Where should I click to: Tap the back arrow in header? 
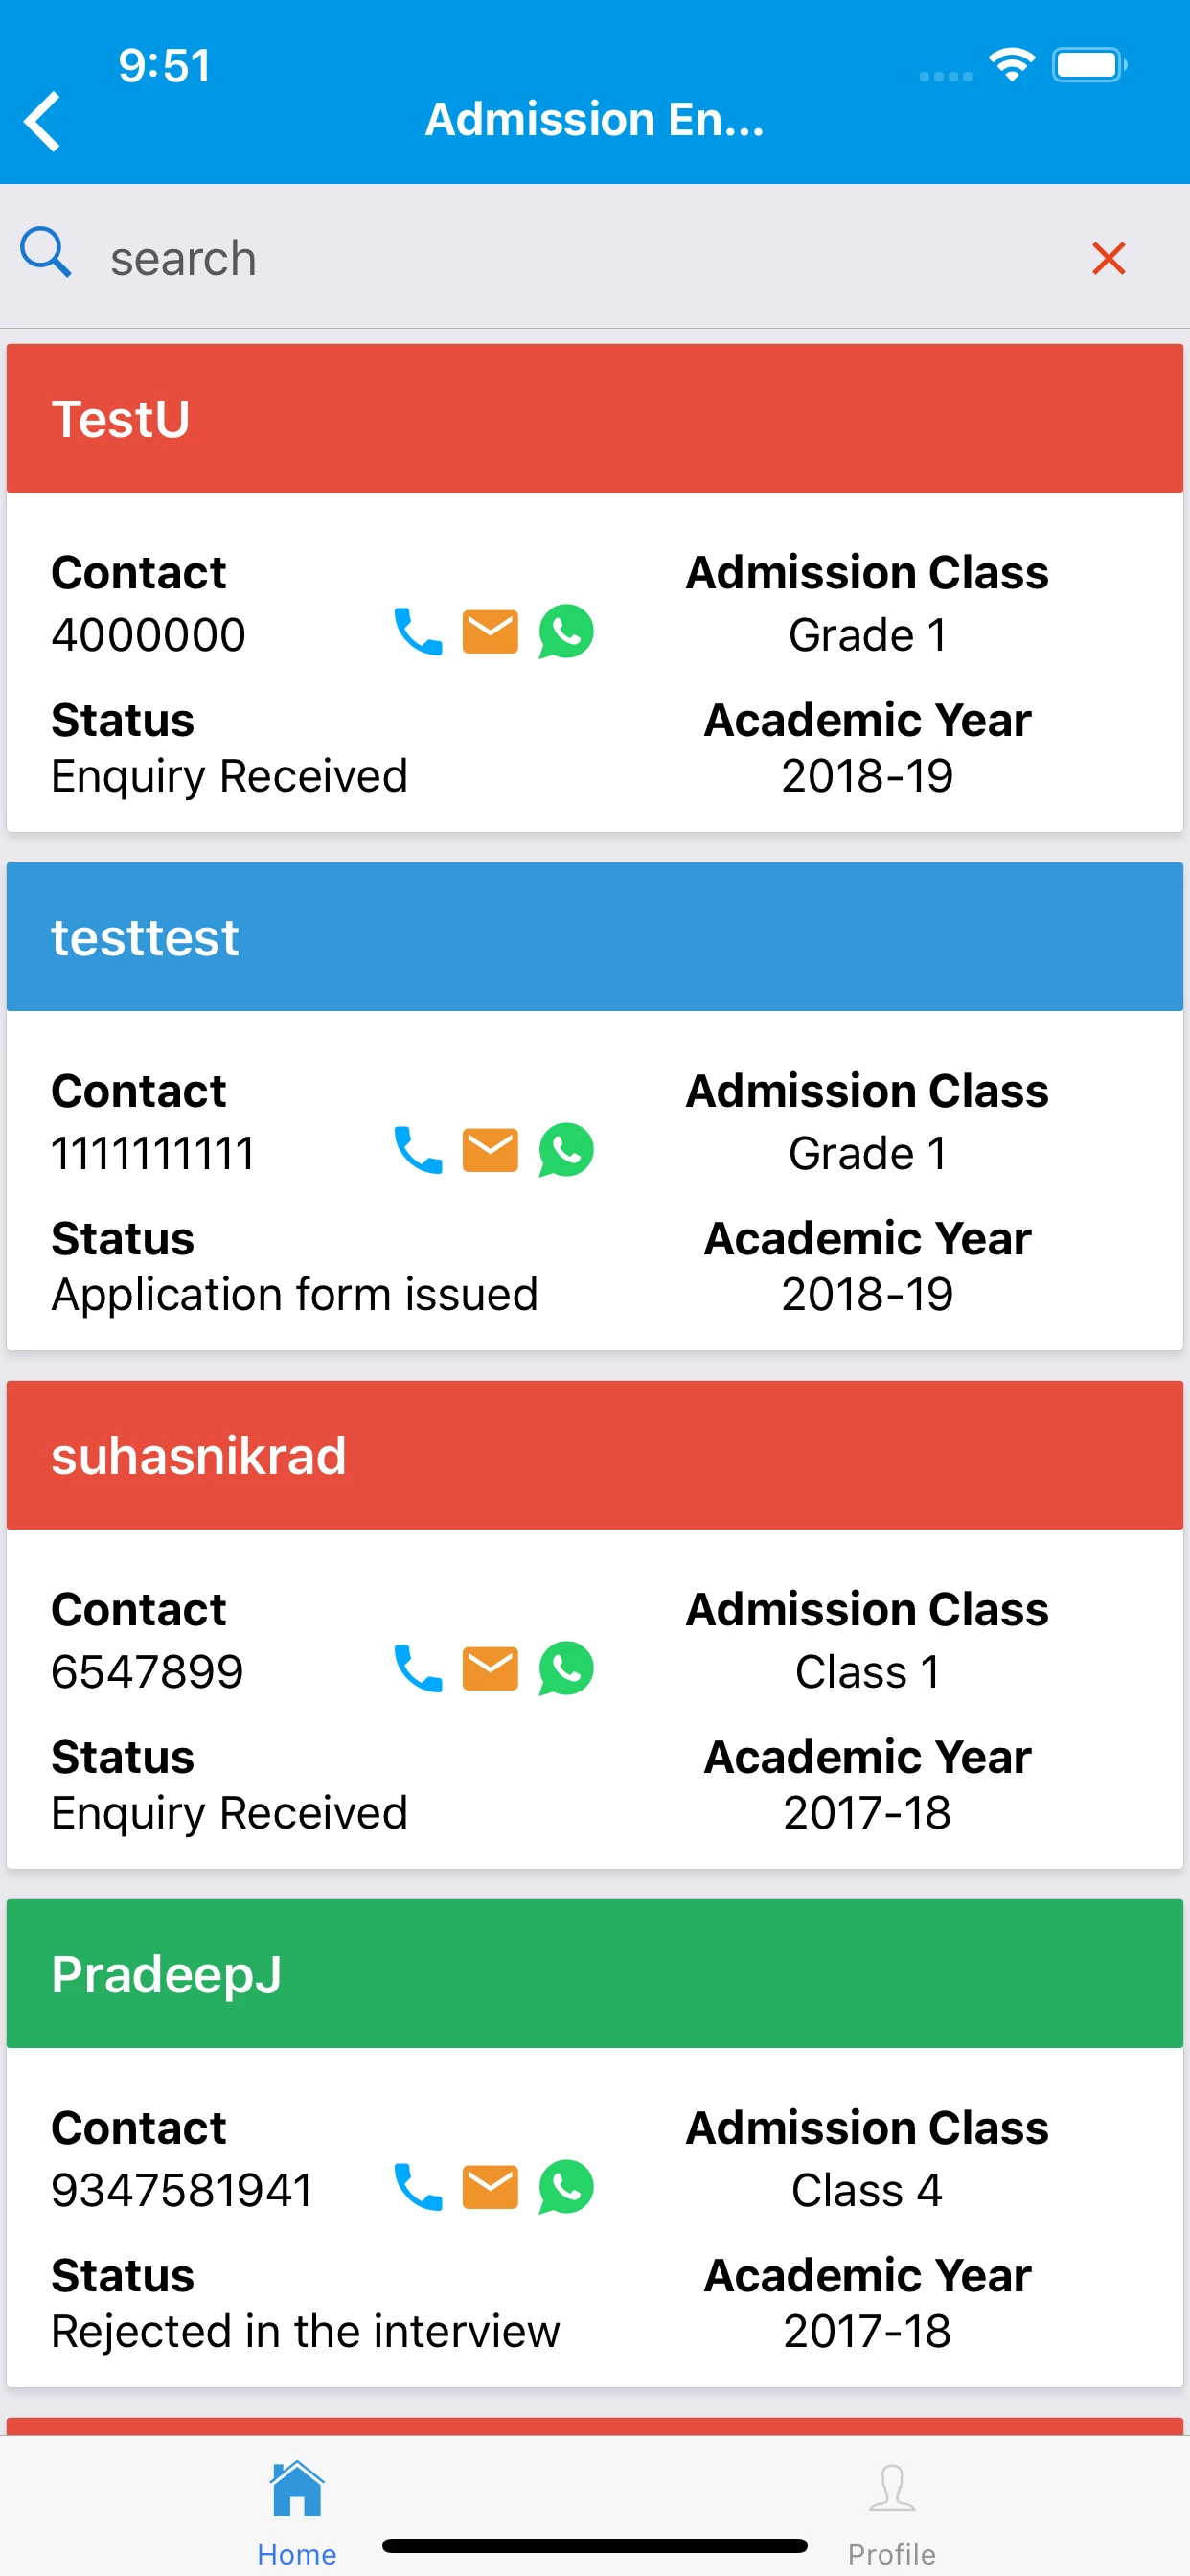coord(42,121)
